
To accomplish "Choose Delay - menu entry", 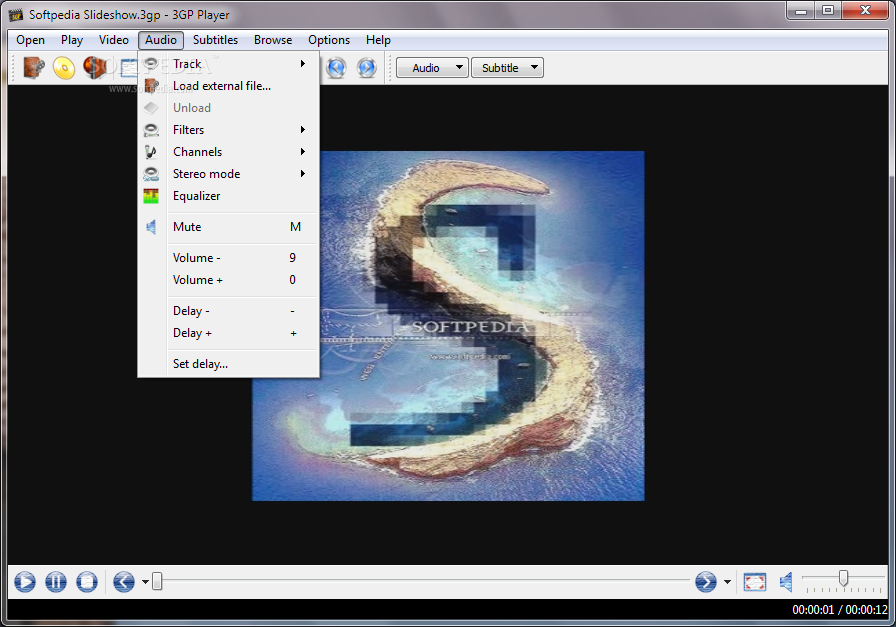I will (x=229, y=311).
